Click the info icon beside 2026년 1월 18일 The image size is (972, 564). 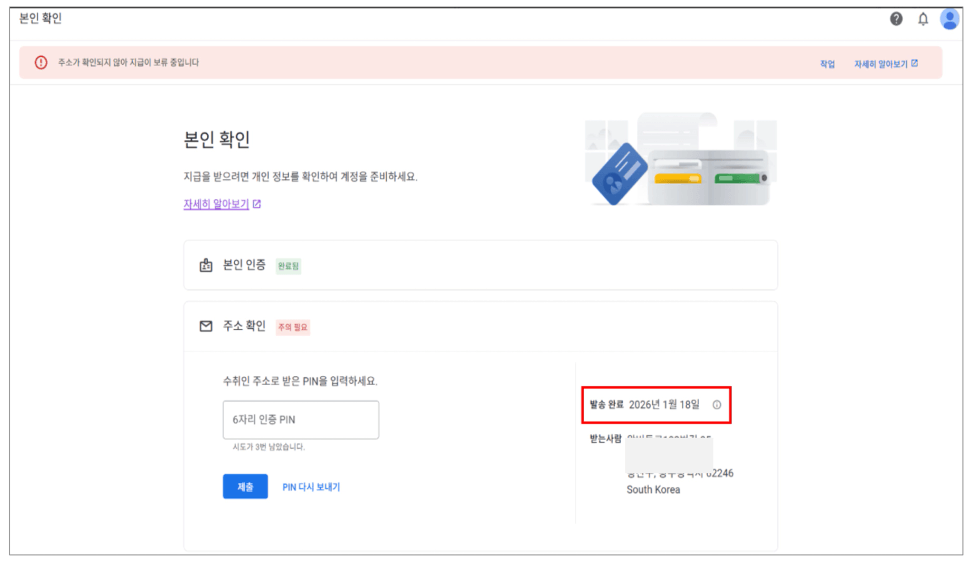pos(717,405)
